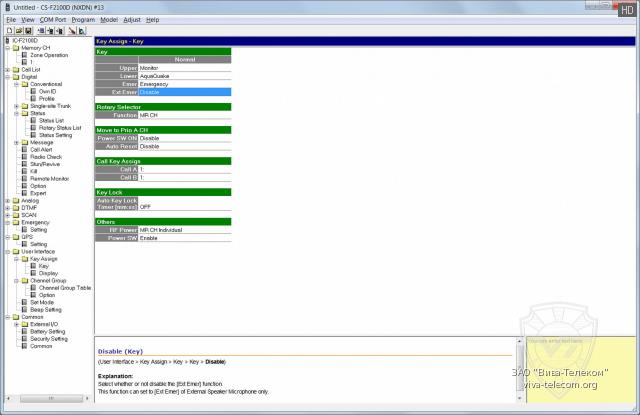
Task: Open the View menu
Action: (28, 20)
